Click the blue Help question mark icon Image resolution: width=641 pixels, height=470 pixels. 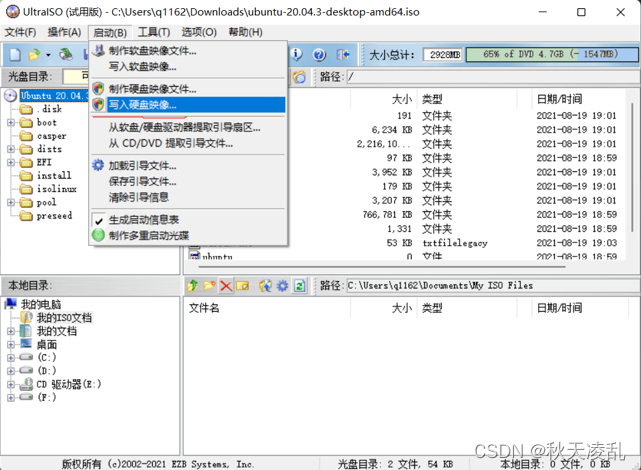[319, 54]
